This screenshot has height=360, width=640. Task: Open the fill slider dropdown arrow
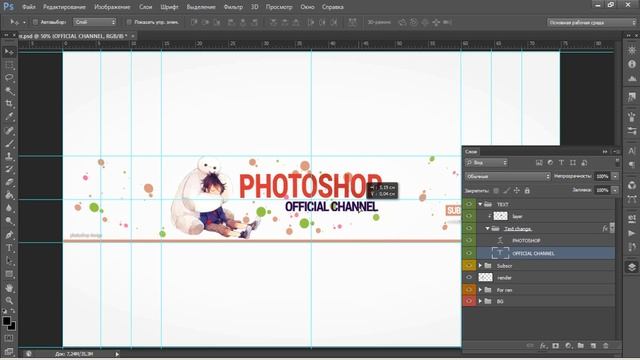(615, 190)
